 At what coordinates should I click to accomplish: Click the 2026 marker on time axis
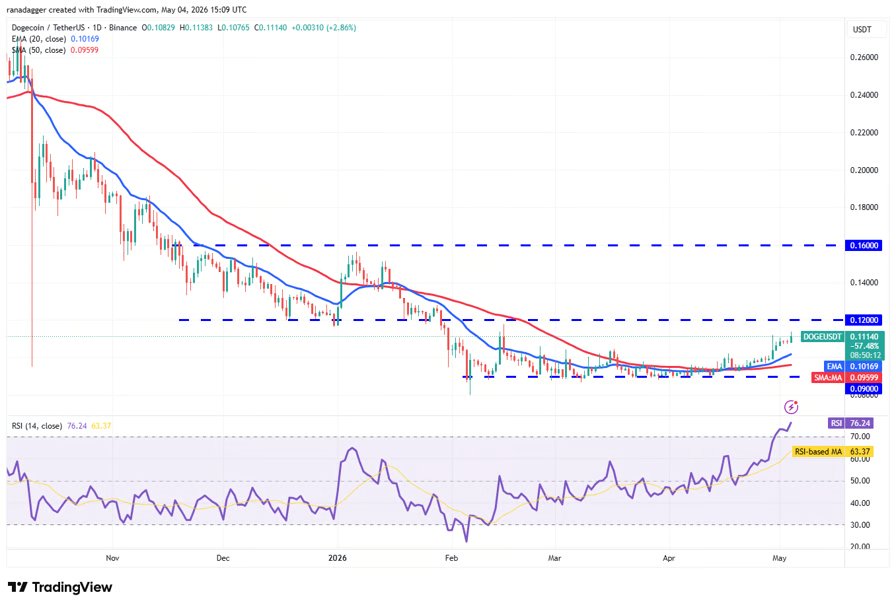tap(337, 558)
